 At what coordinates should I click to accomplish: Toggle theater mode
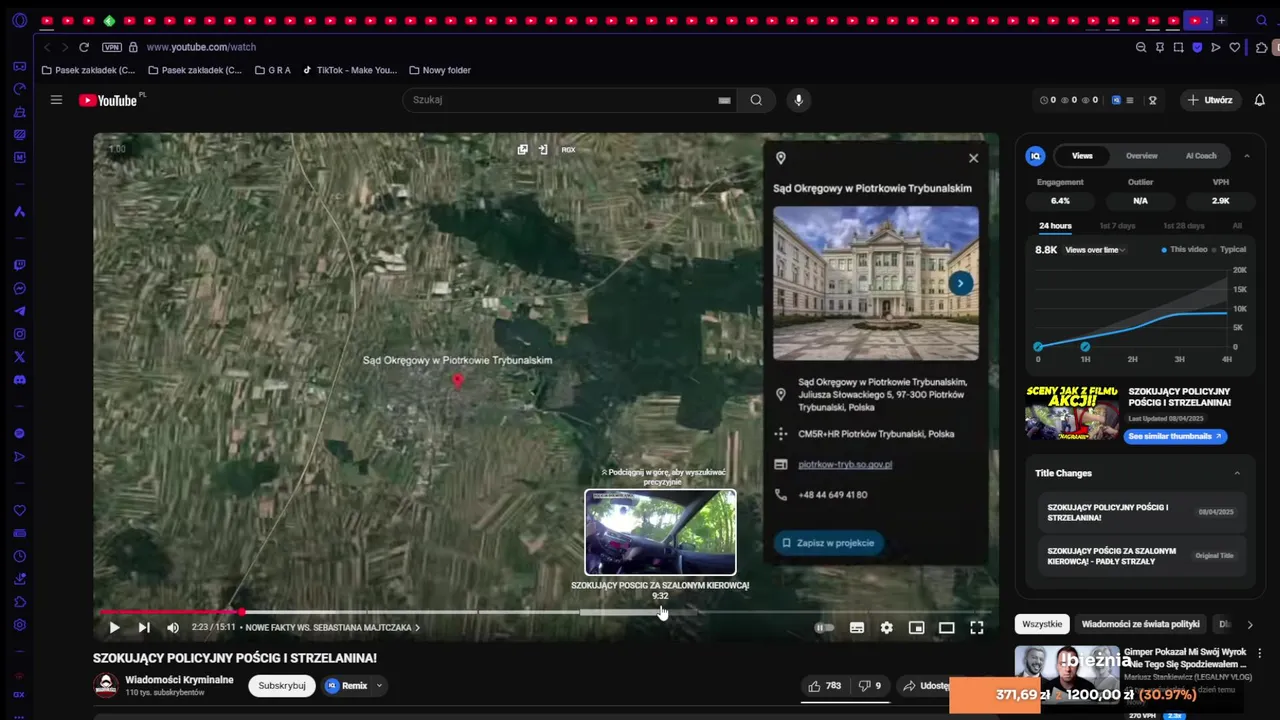[946, 628]
